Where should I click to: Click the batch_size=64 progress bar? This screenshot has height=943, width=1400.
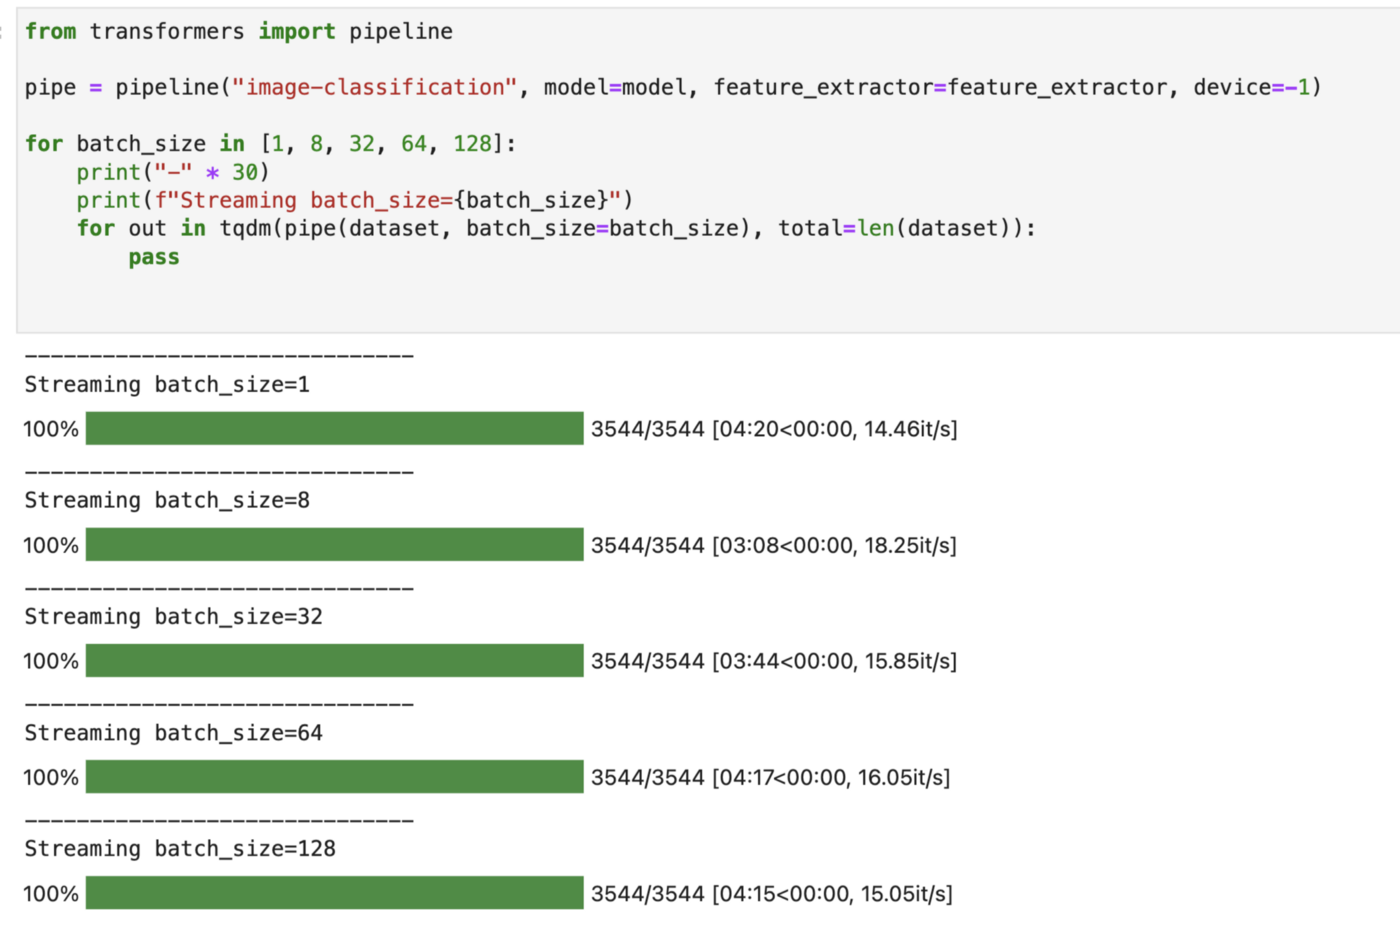334,777
